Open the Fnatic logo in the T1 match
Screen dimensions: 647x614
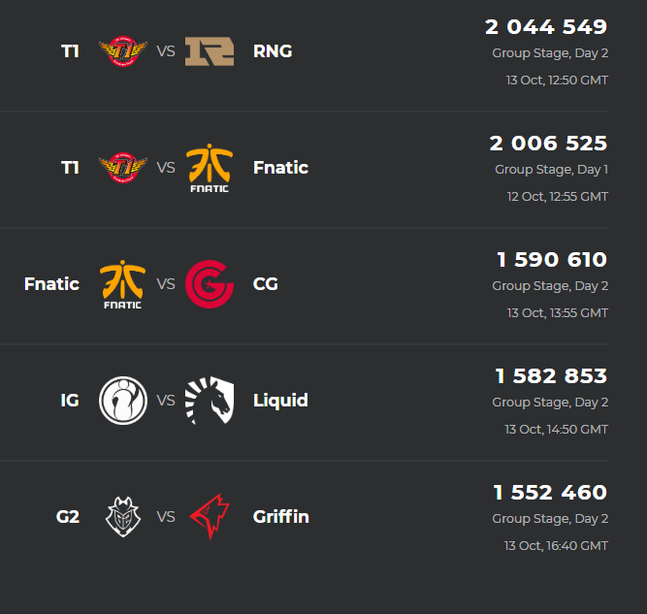pyautogui.click(x=210, y=168)
